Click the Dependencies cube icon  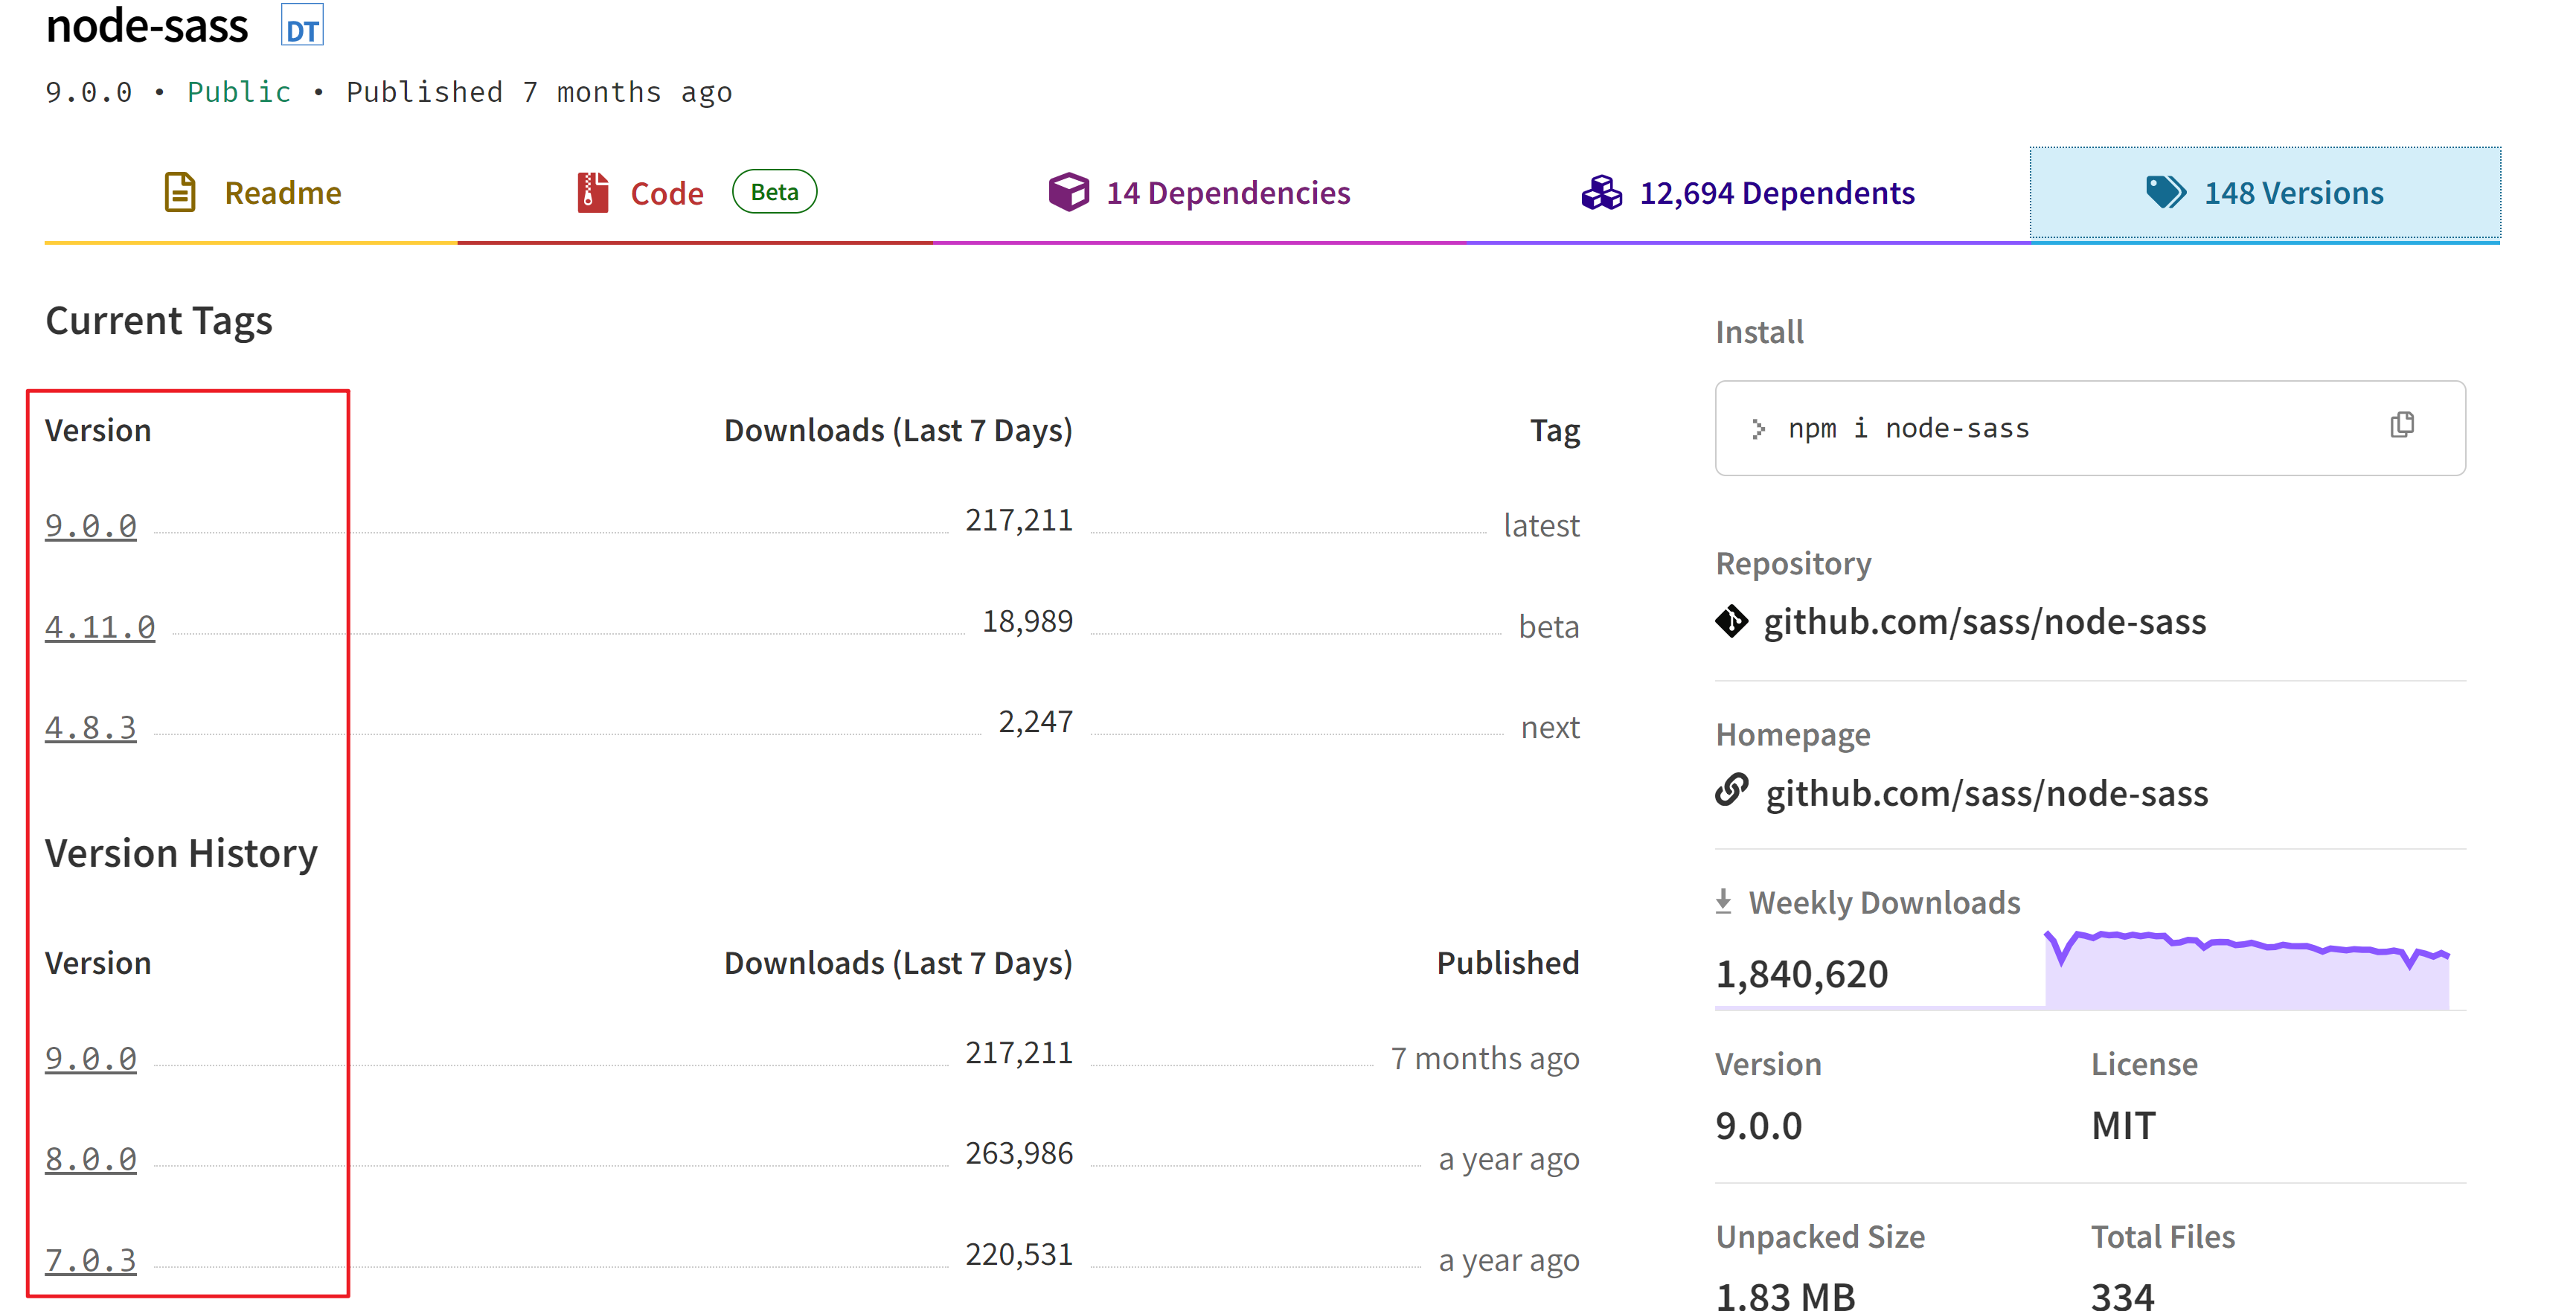tap(1068, 192)
